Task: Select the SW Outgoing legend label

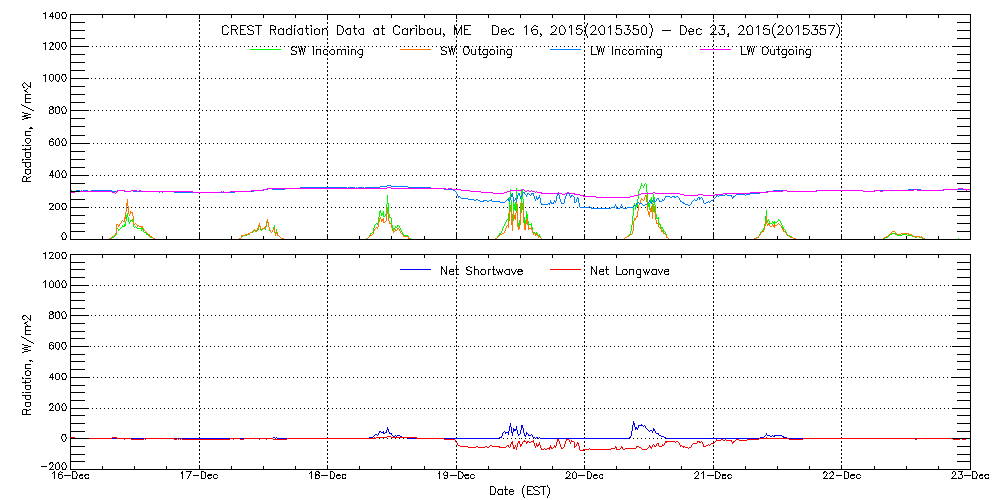Action: [x=476, y=52]
